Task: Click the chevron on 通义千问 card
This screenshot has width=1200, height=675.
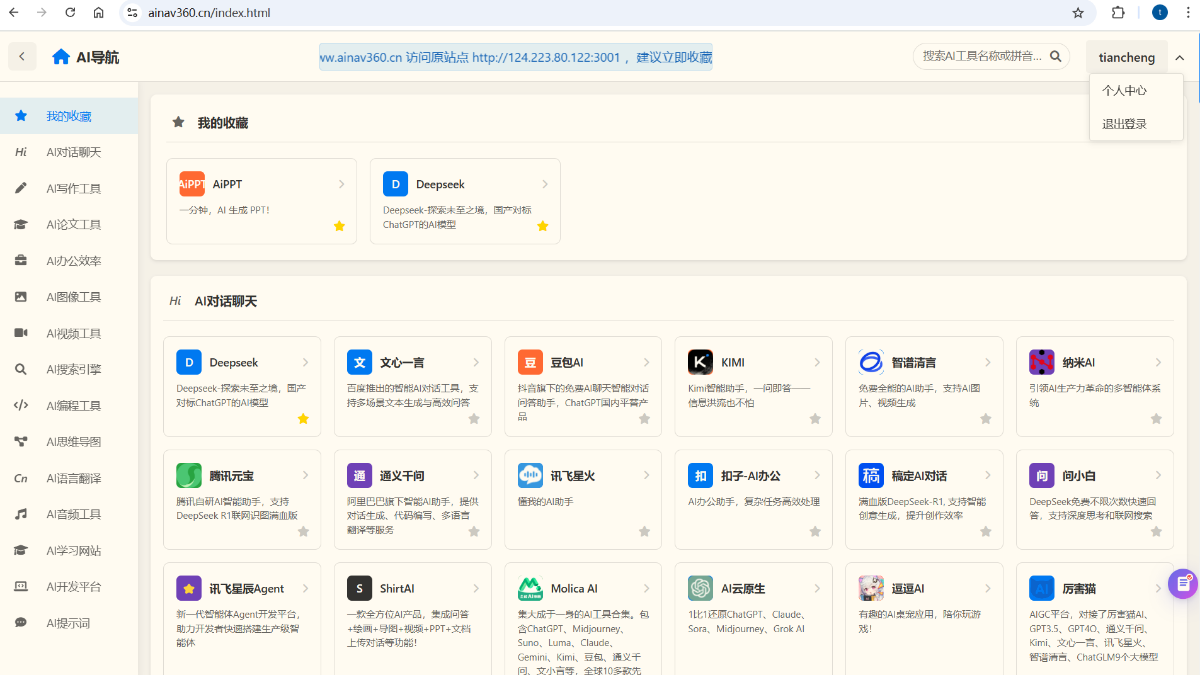Action: [x=476, y=475]
